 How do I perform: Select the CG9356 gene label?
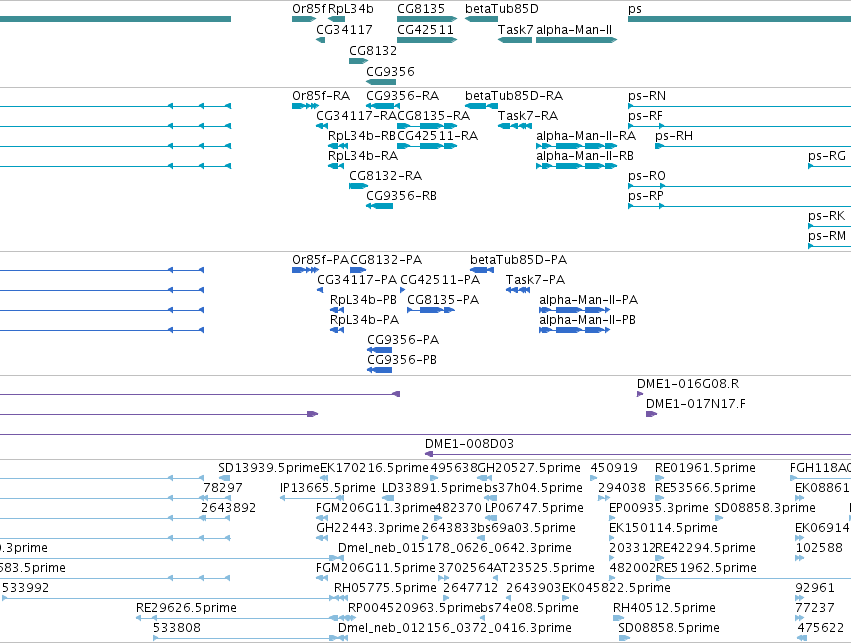pyautogui.click(x=390, y=72)
